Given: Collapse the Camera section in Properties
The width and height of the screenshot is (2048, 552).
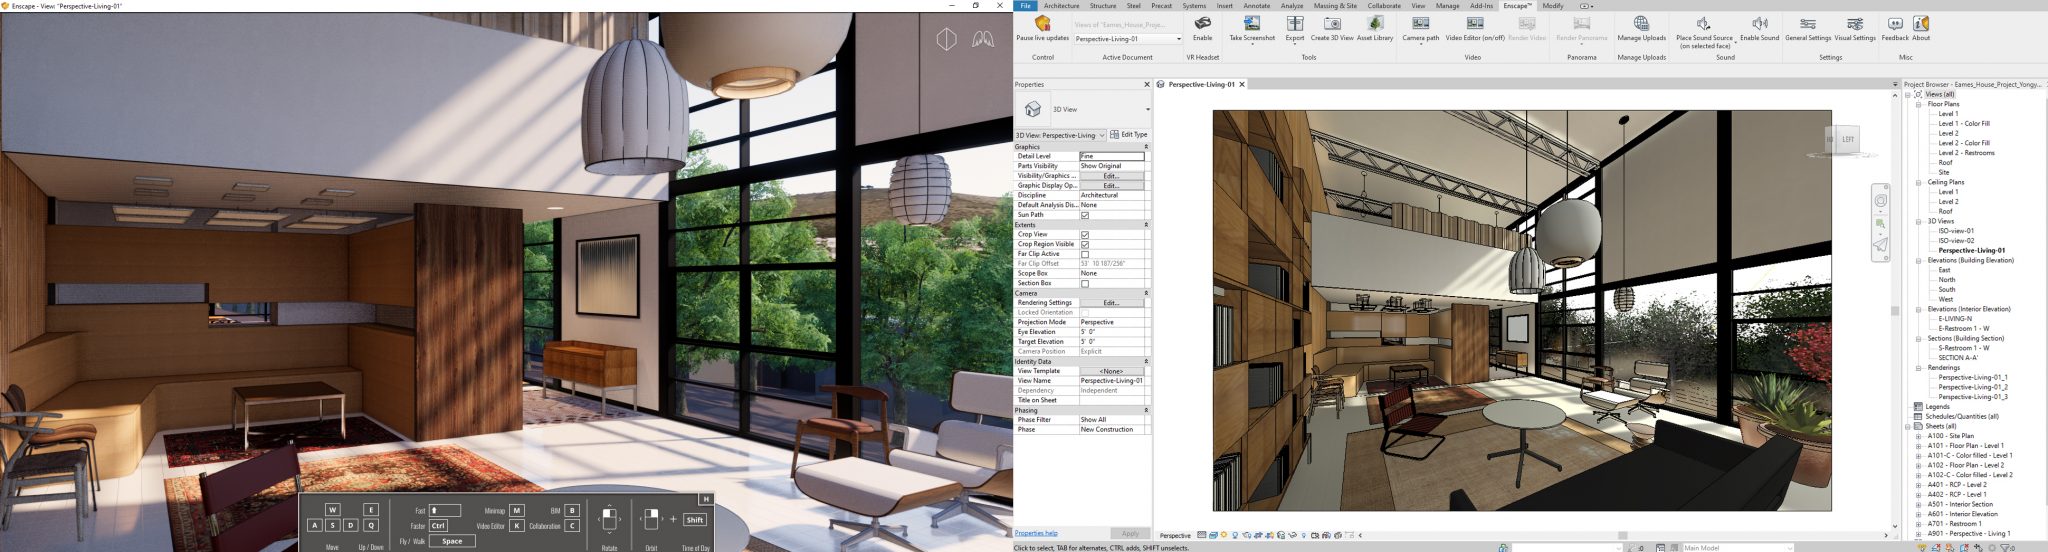Looking at the screenshot, I should 1146,293.
